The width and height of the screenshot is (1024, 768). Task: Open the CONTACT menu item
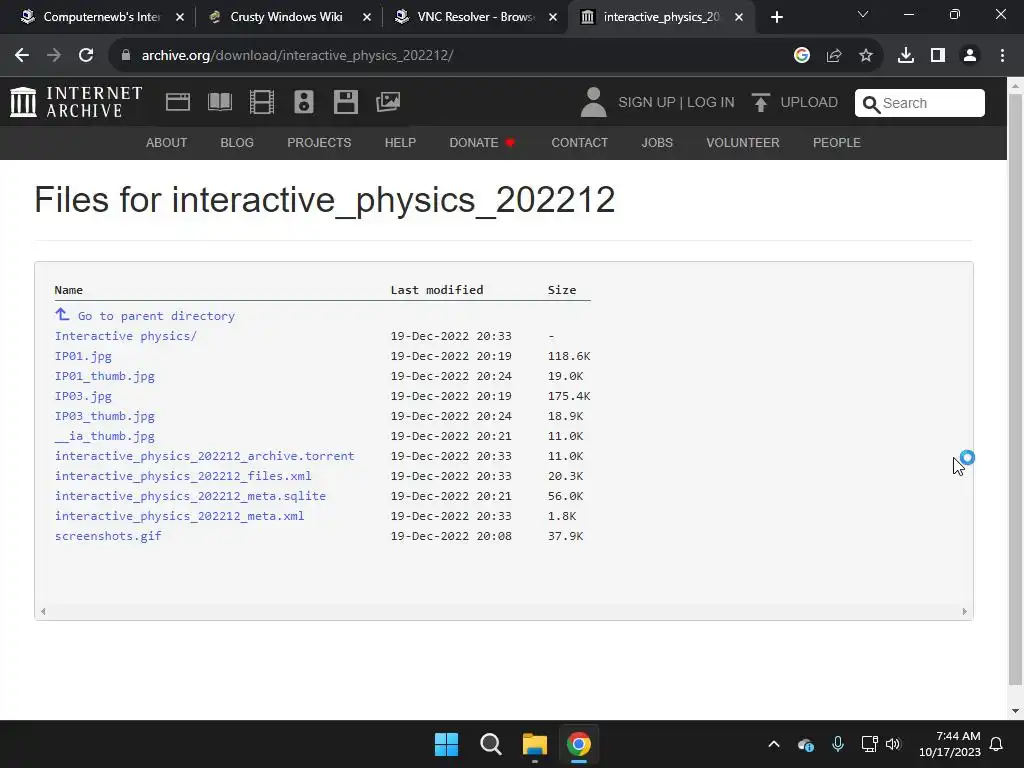click(x=580, y=142)
